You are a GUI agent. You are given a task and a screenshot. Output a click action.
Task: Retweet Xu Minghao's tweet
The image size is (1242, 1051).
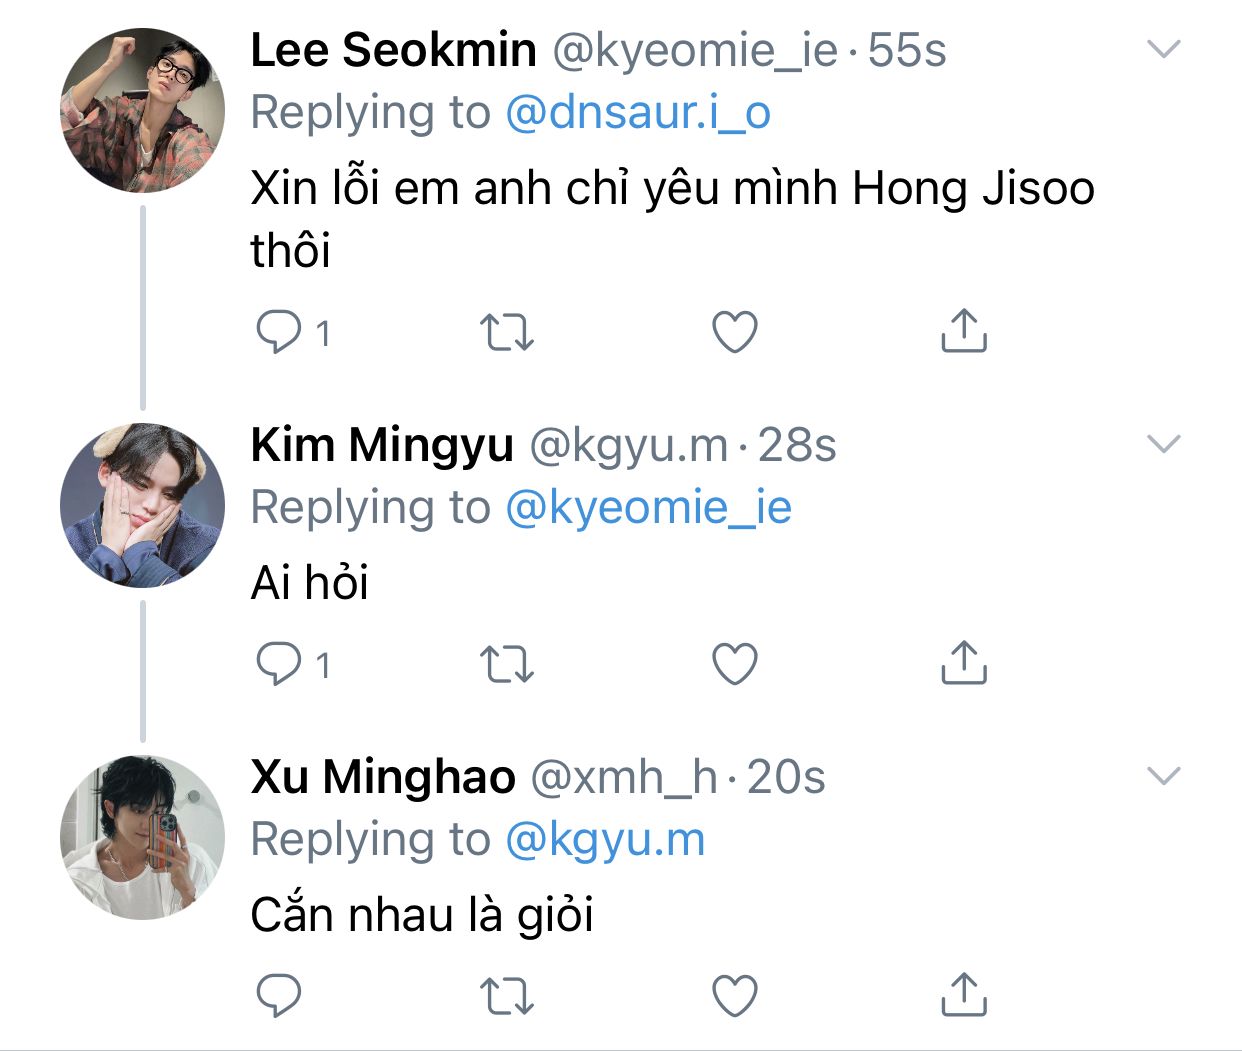pyautogui.click(x=507, y=996)
